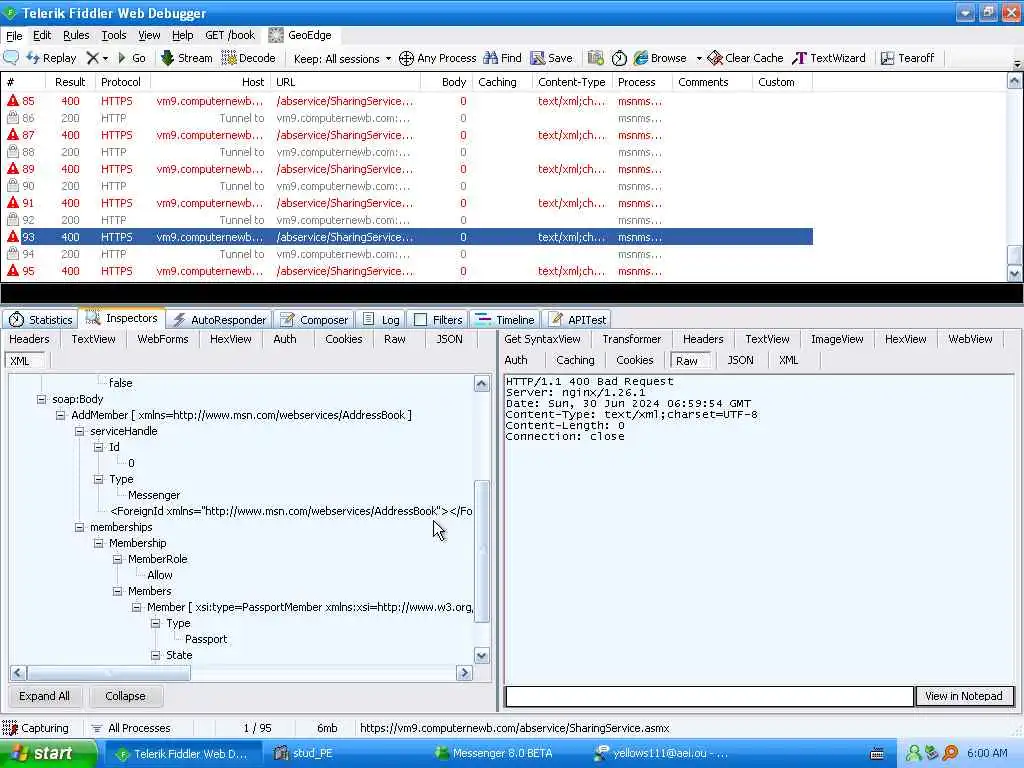The image size is (1024, 768).
Task: Collapse the soap:Body tree node
Action: coord(41,399)
